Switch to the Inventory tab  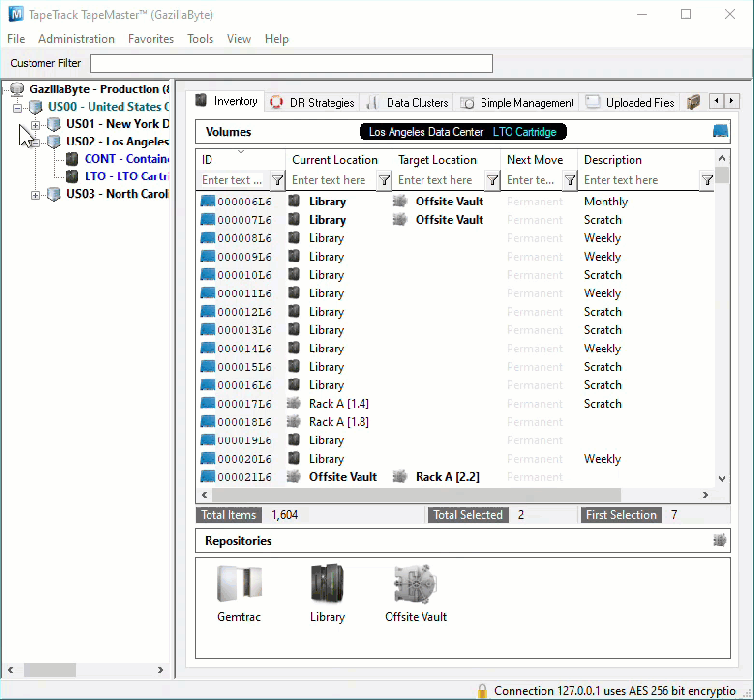[226, 101]
